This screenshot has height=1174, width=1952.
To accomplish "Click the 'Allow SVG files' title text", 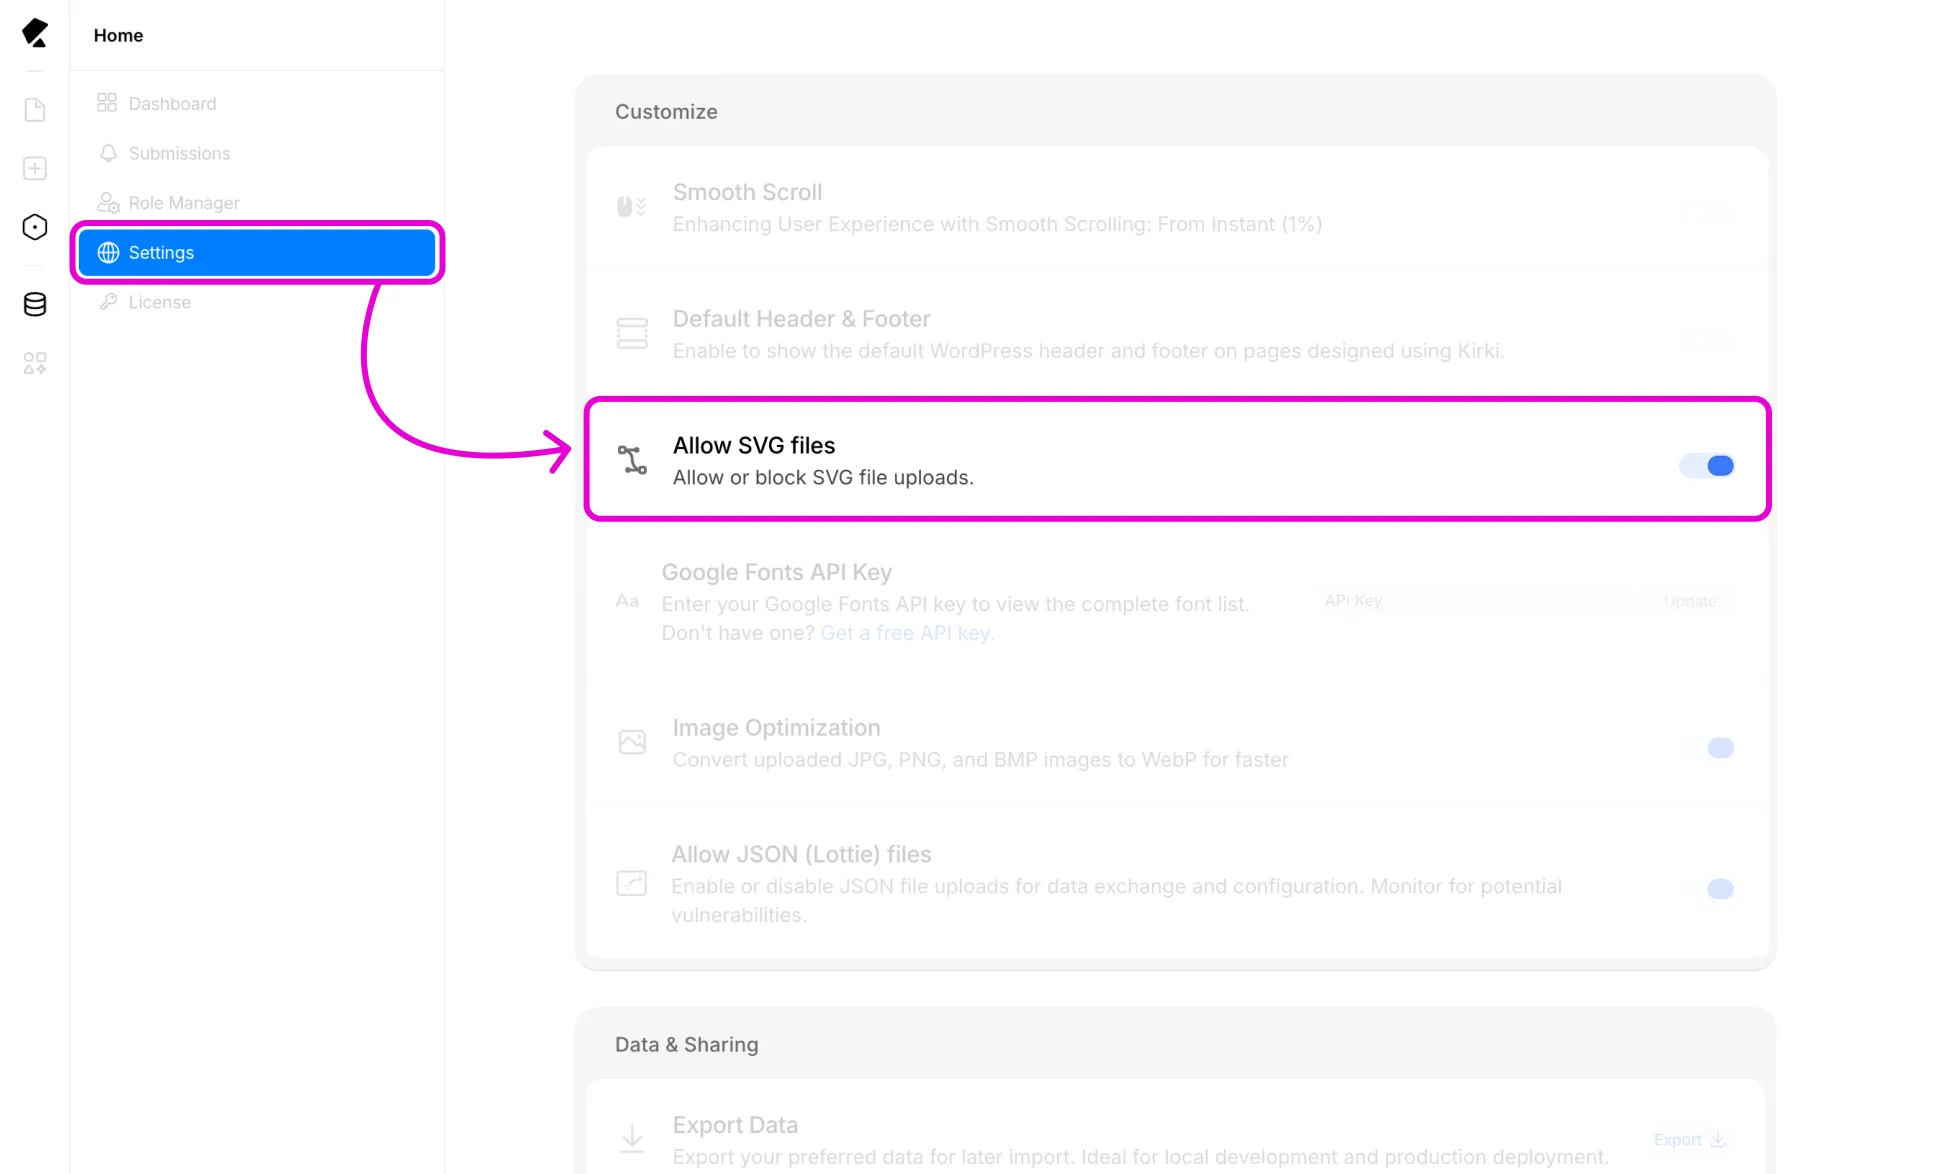I will [754, 445].
